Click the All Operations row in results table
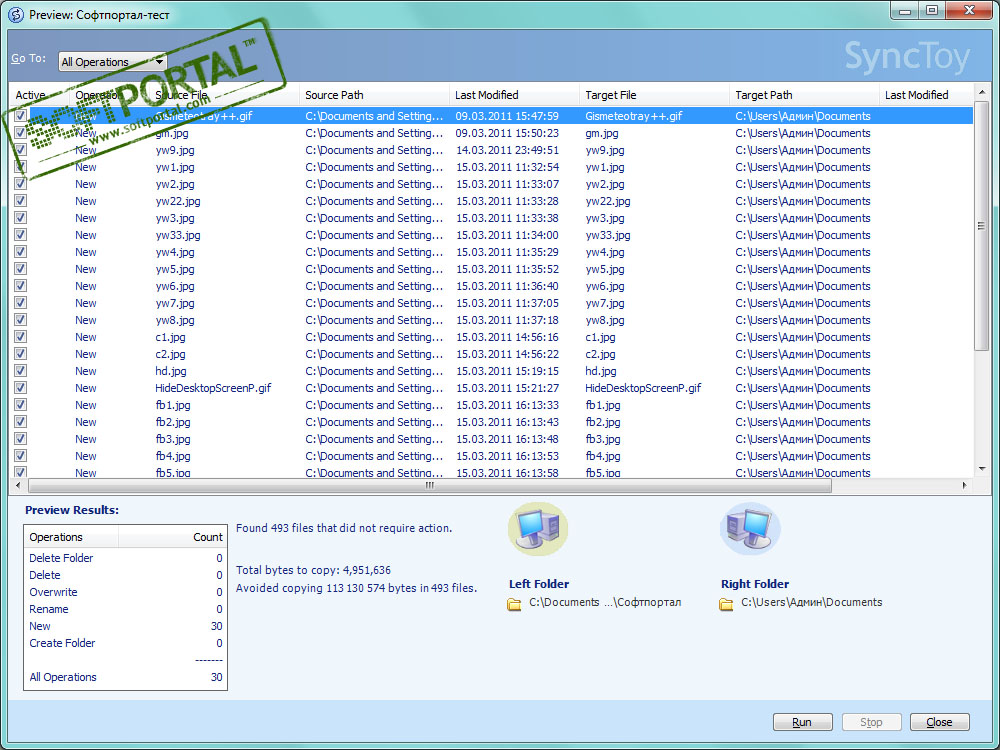This screenshot has width=1000, height=750. click(126, 677)
